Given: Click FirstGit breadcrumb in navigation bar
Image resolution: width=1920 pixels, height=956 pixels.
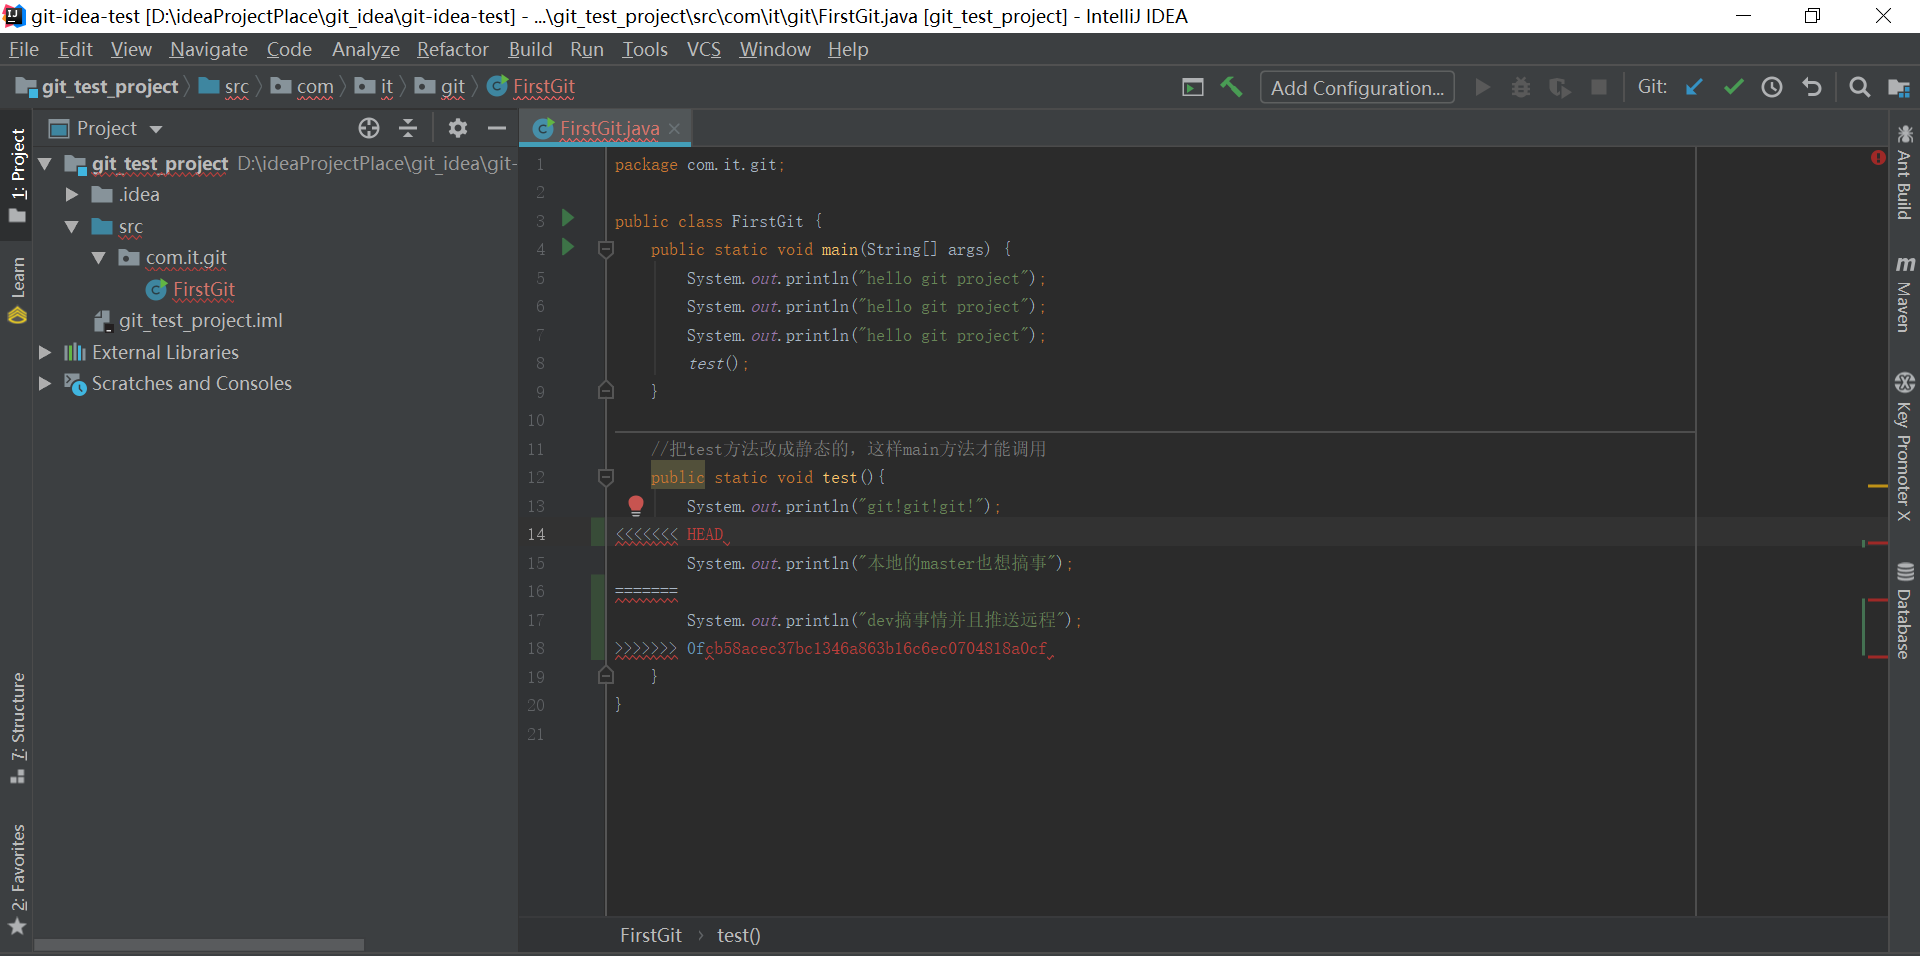Looking at the screenshot, I should [531, 87].
